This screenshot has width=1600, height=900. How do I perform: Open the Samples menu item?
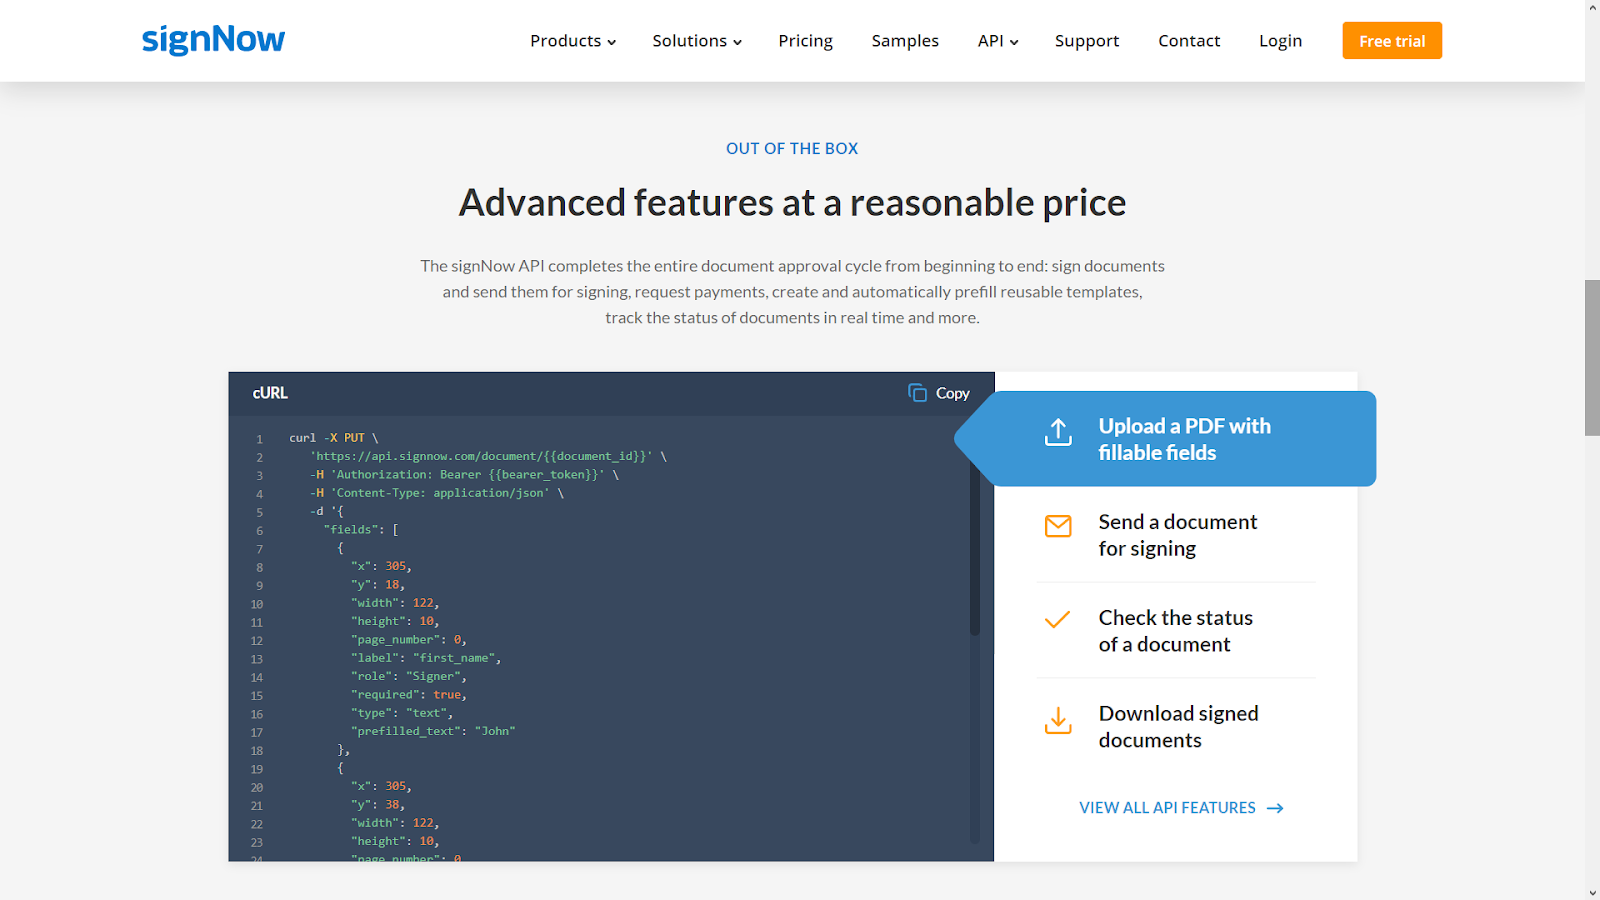[x=905, y=41]
